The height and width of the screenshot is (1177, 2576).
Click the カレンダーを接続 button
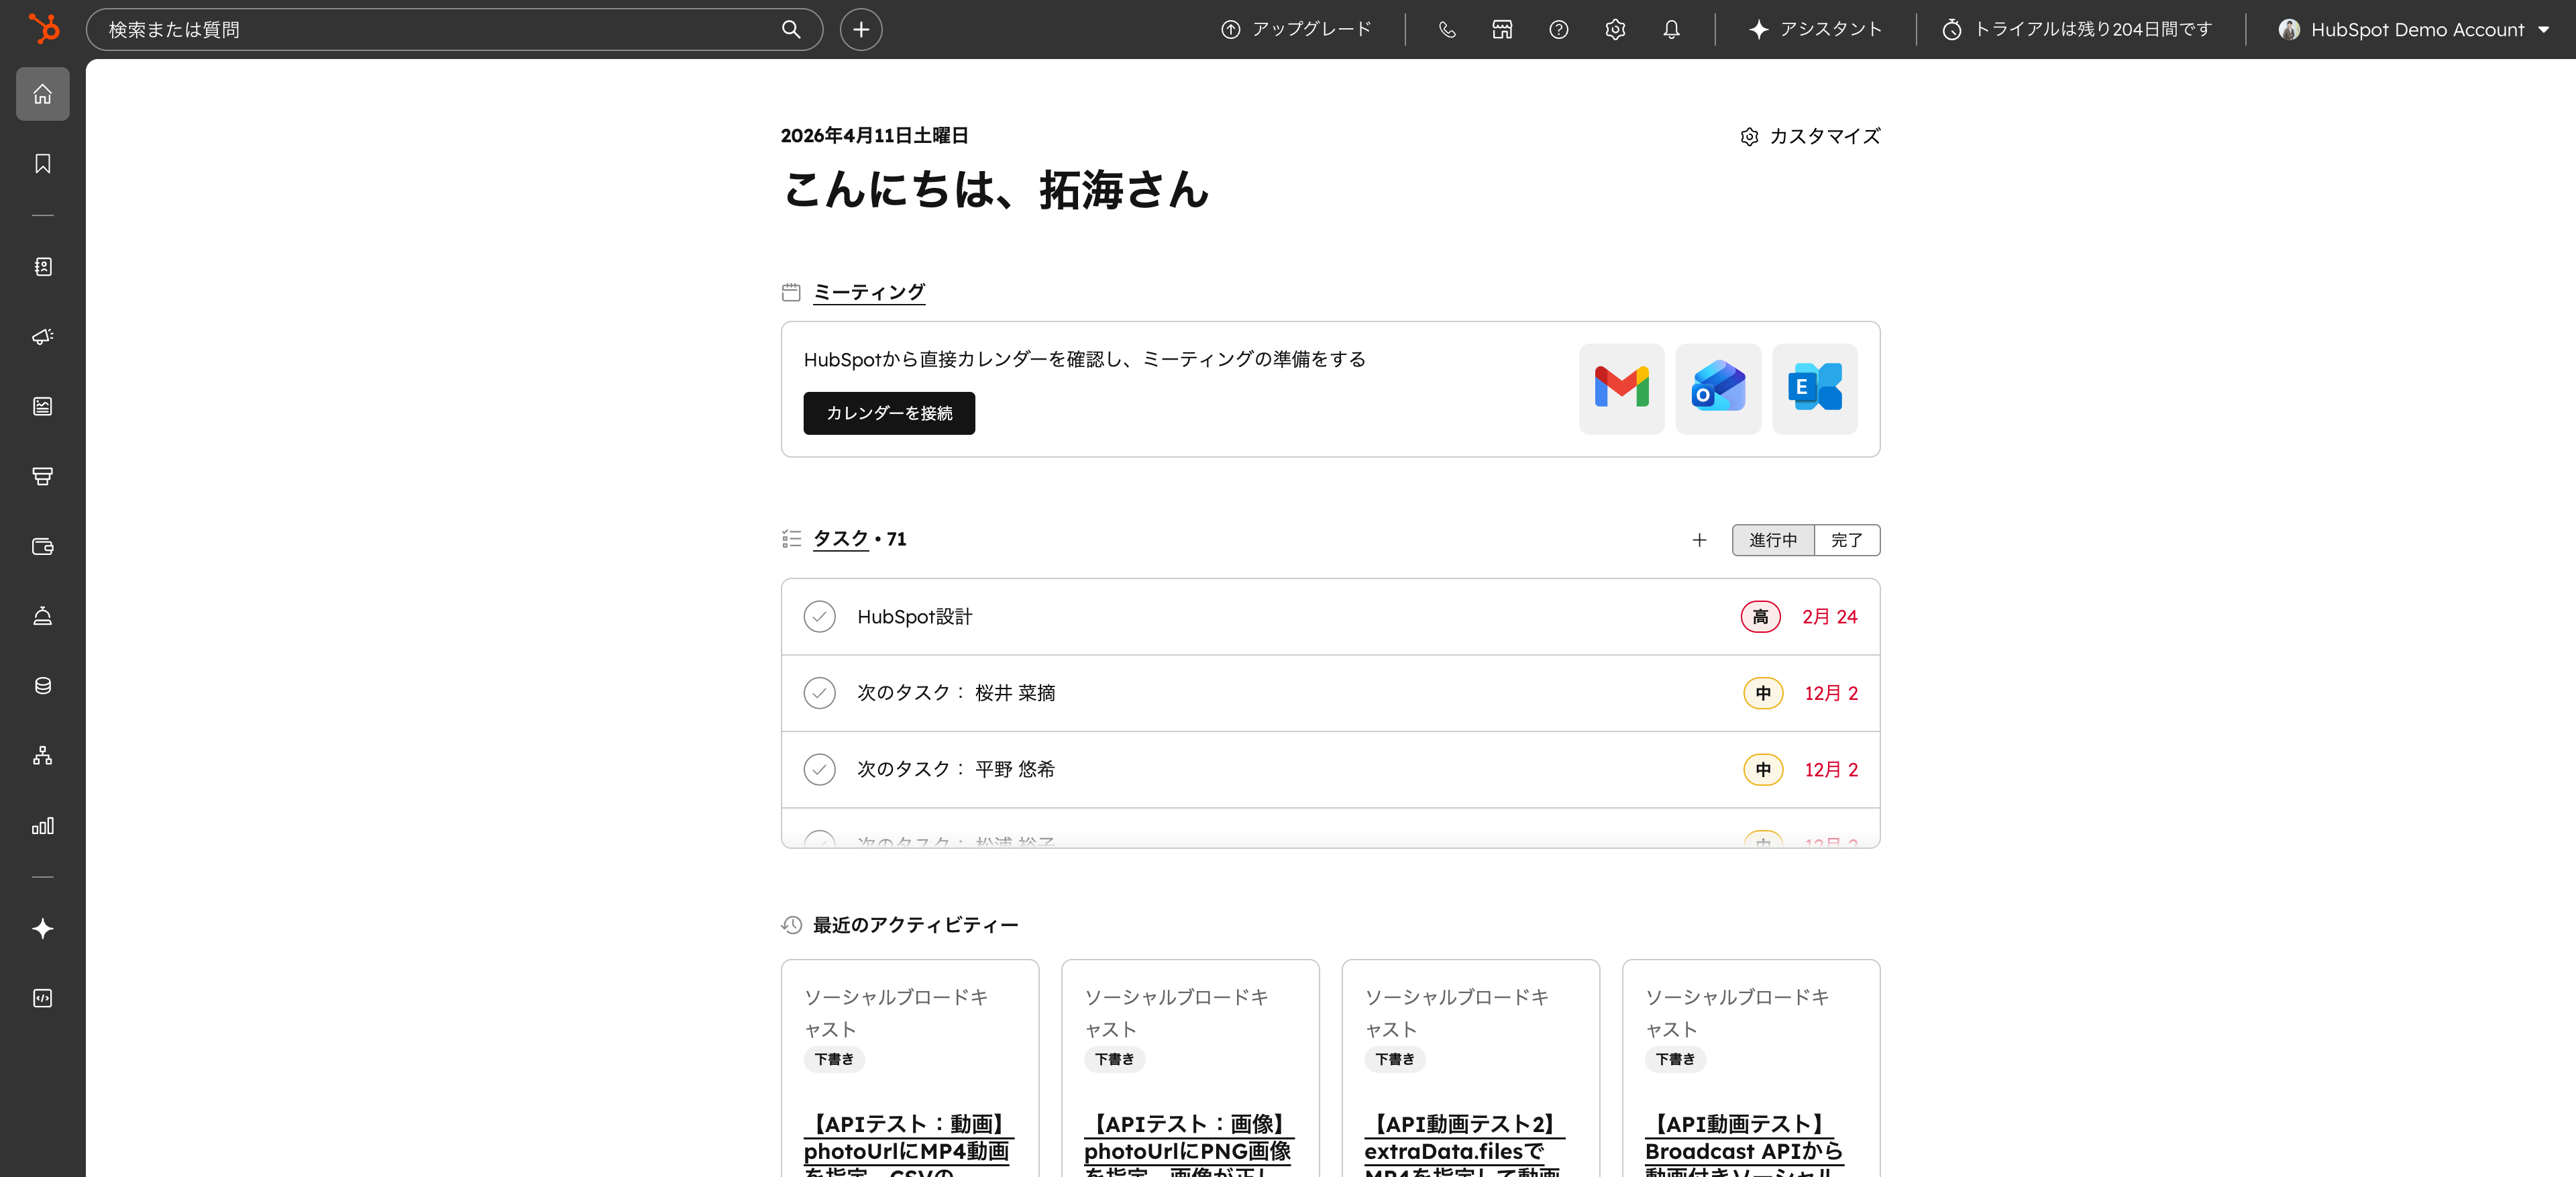pos(888,413)
